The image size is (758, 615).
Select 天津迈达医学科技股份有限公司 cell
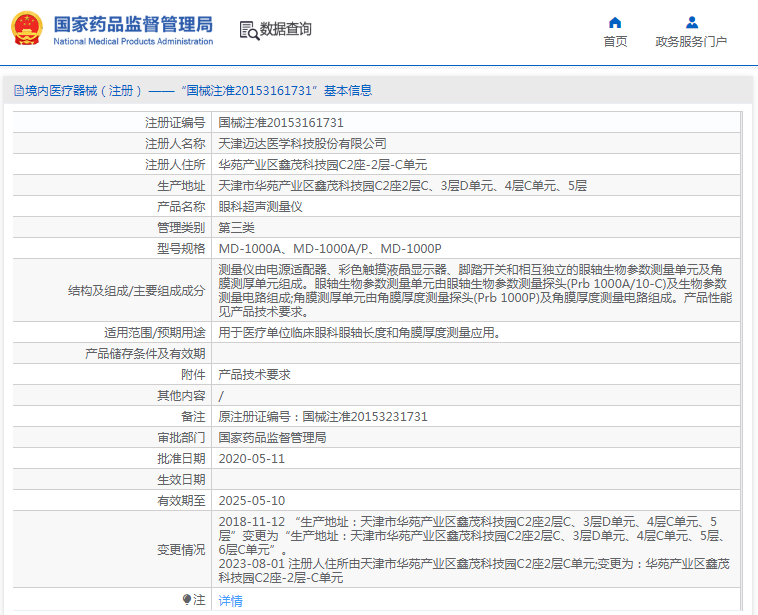coord(303,144)
